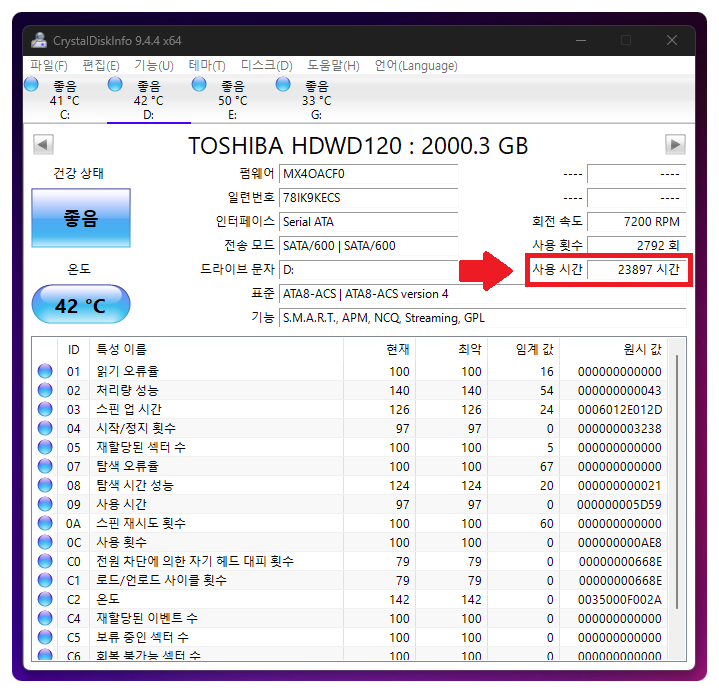
Task: Click the ID column header
Action: (x=74, y=350)
